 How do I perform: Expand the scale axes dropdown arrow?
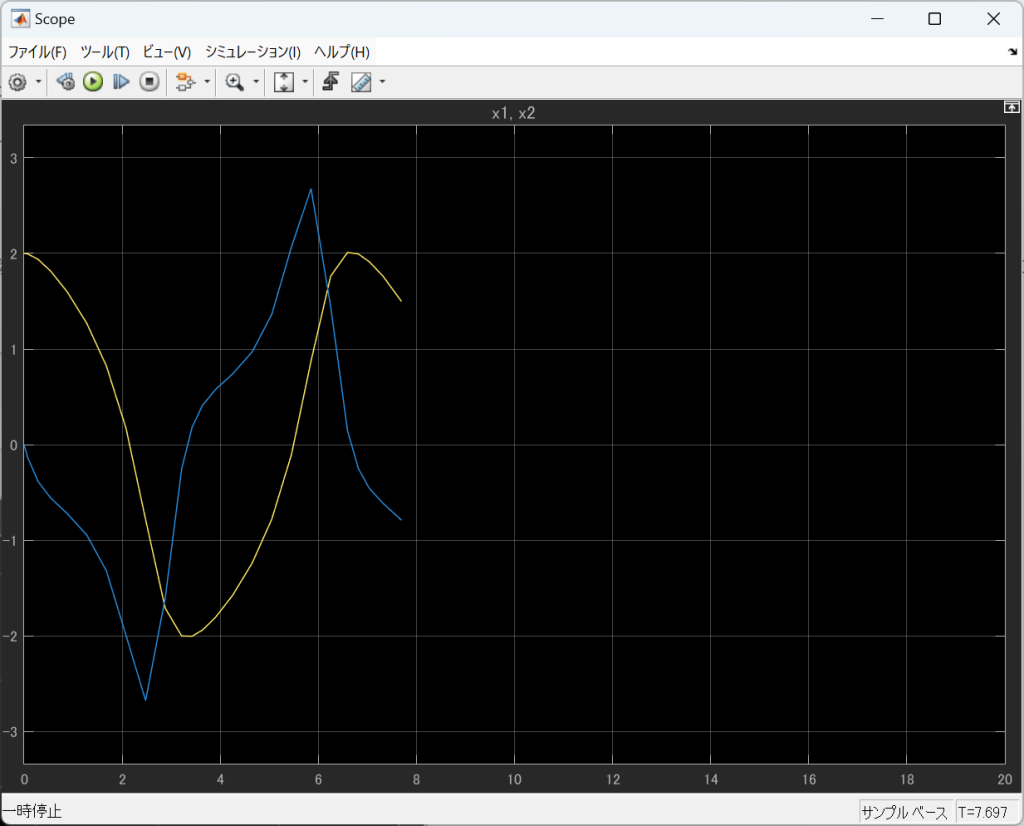click(x=304, y=82)
